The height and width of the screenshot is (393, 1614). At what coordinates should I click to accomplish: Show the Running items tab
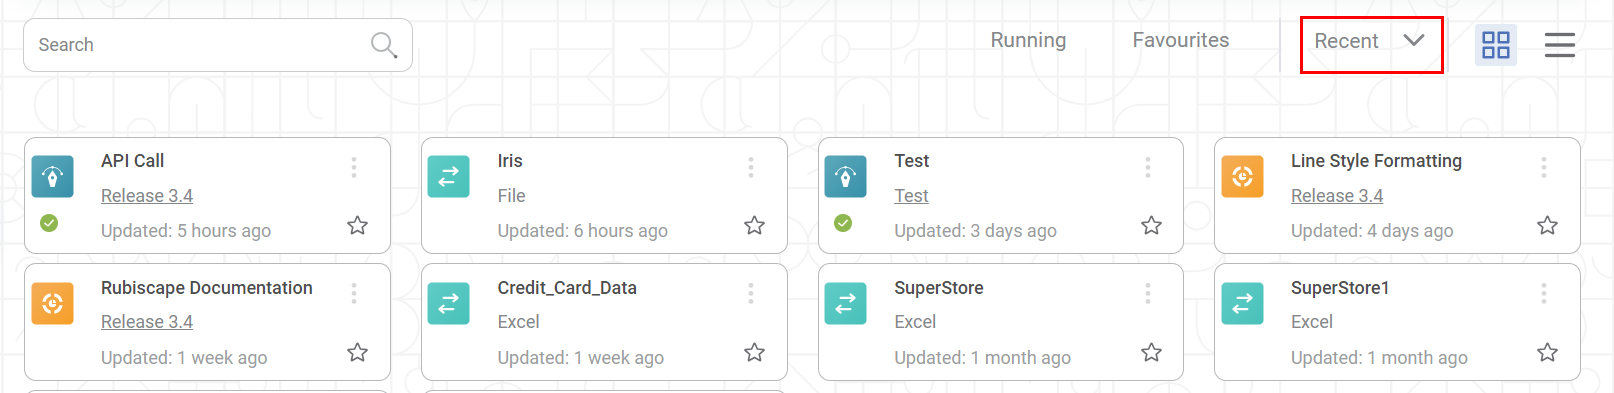point(1028,40)
